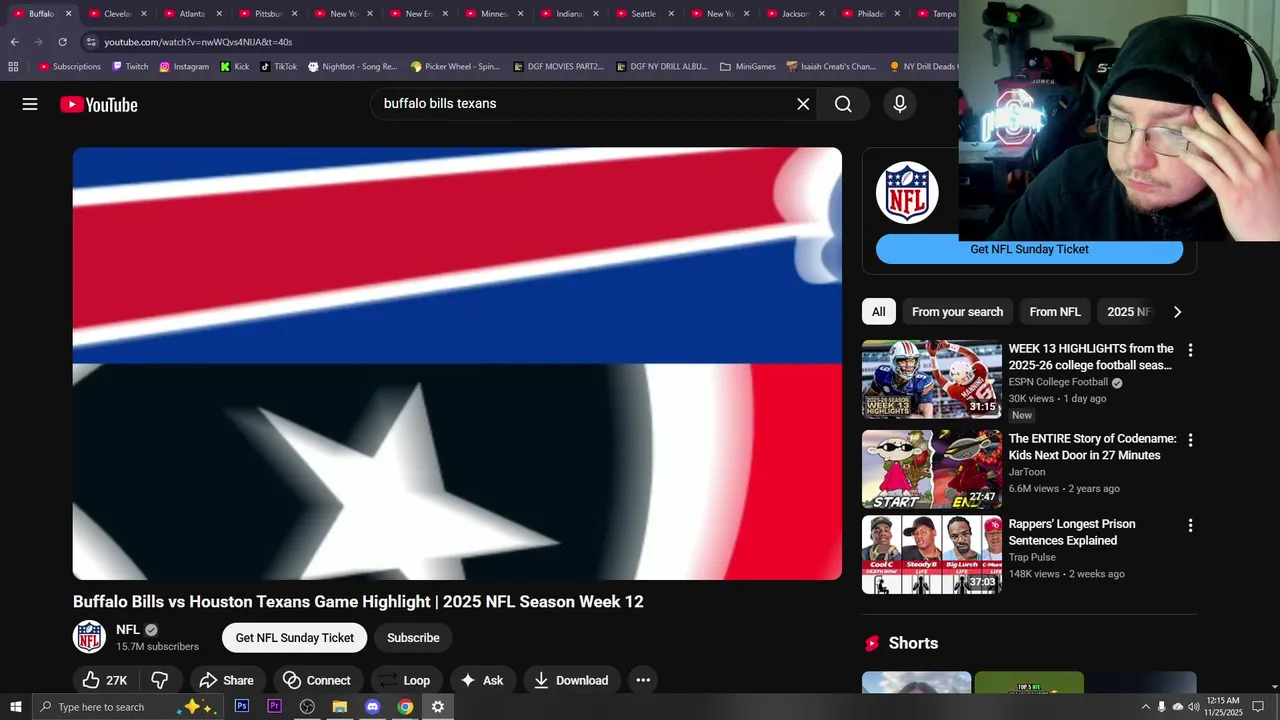Go back in browser history
This screenshot has height=720, width=1280.
pos(14,42)
